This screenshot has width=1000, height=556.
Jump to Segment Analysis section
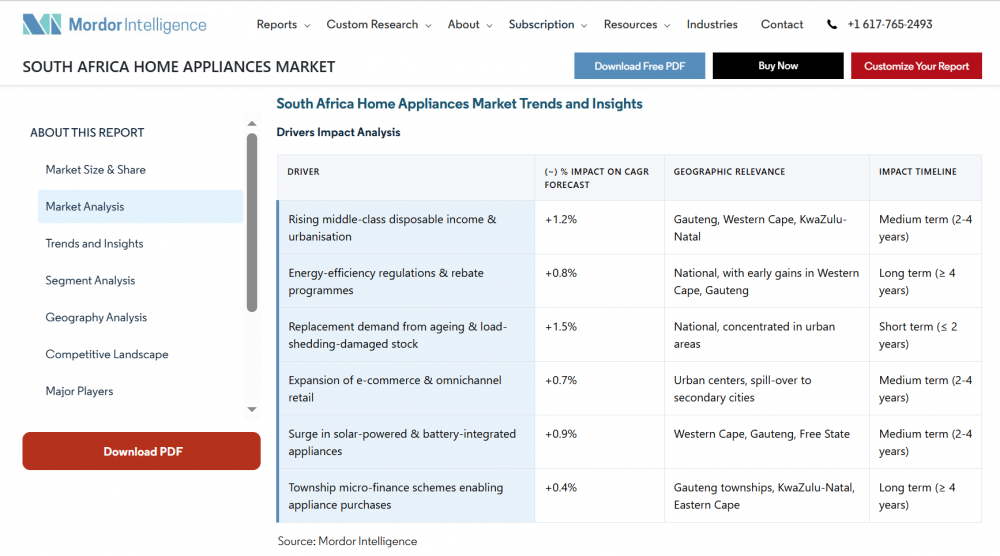tap(90, 281)
